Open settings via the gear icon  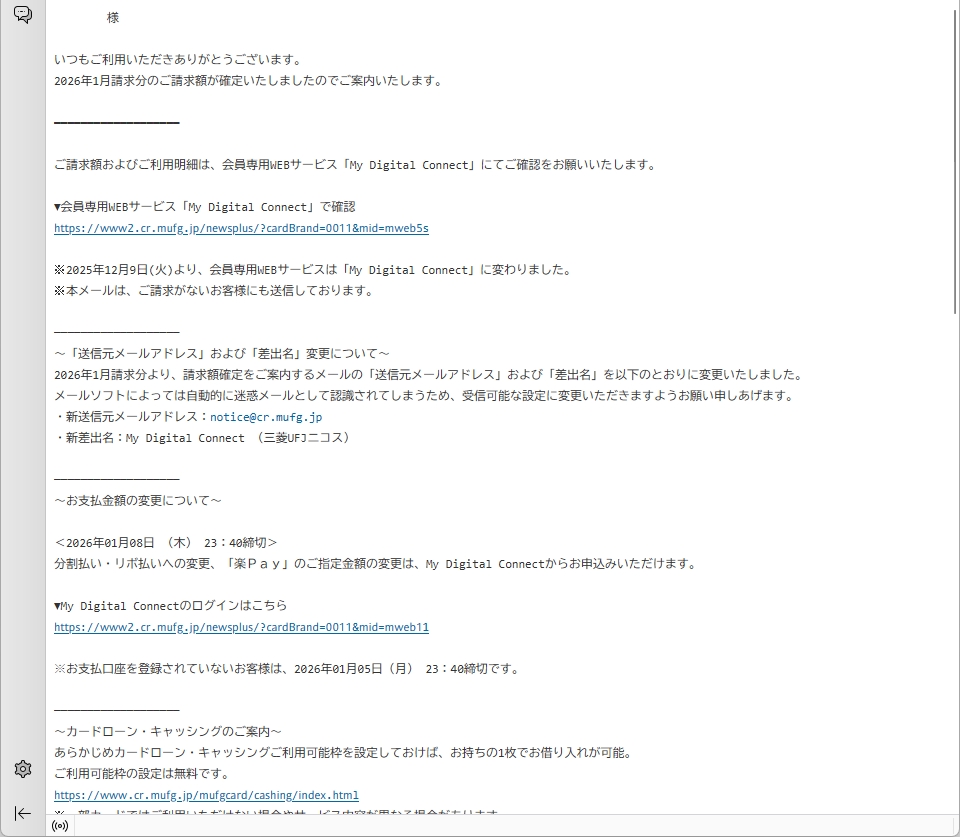(22, 769)
